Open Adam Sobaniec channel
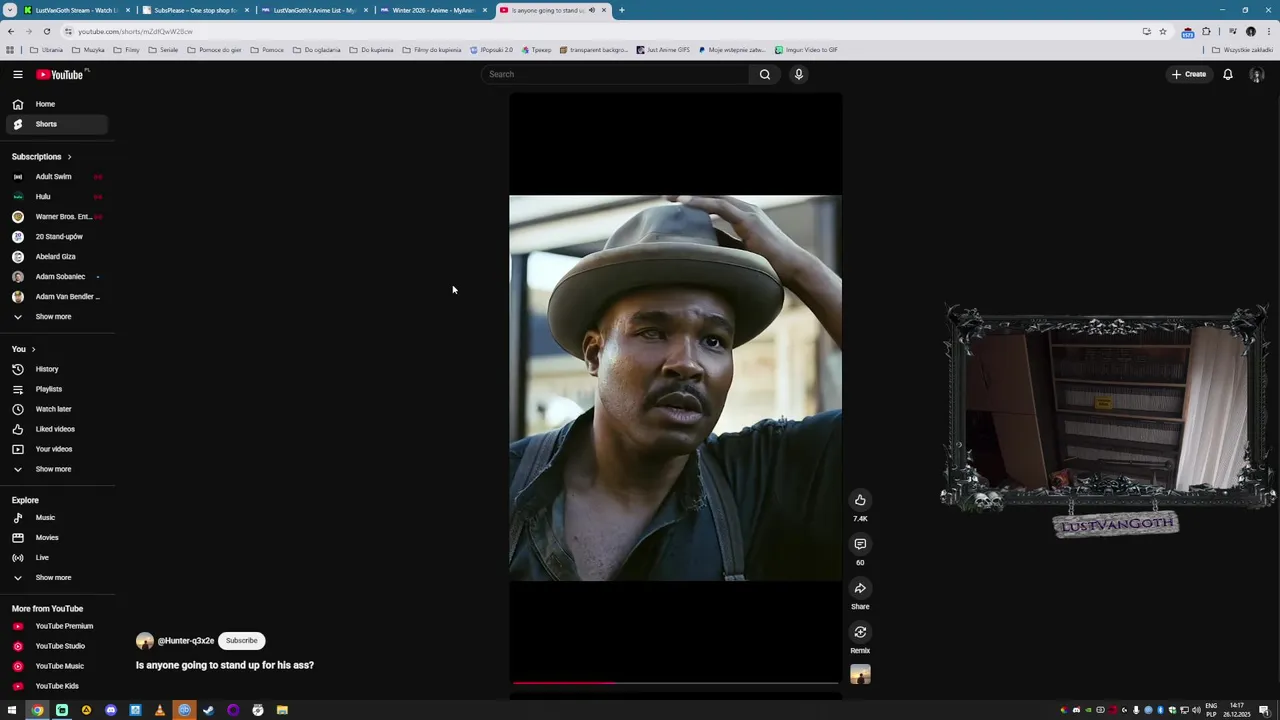 [57, 277]
